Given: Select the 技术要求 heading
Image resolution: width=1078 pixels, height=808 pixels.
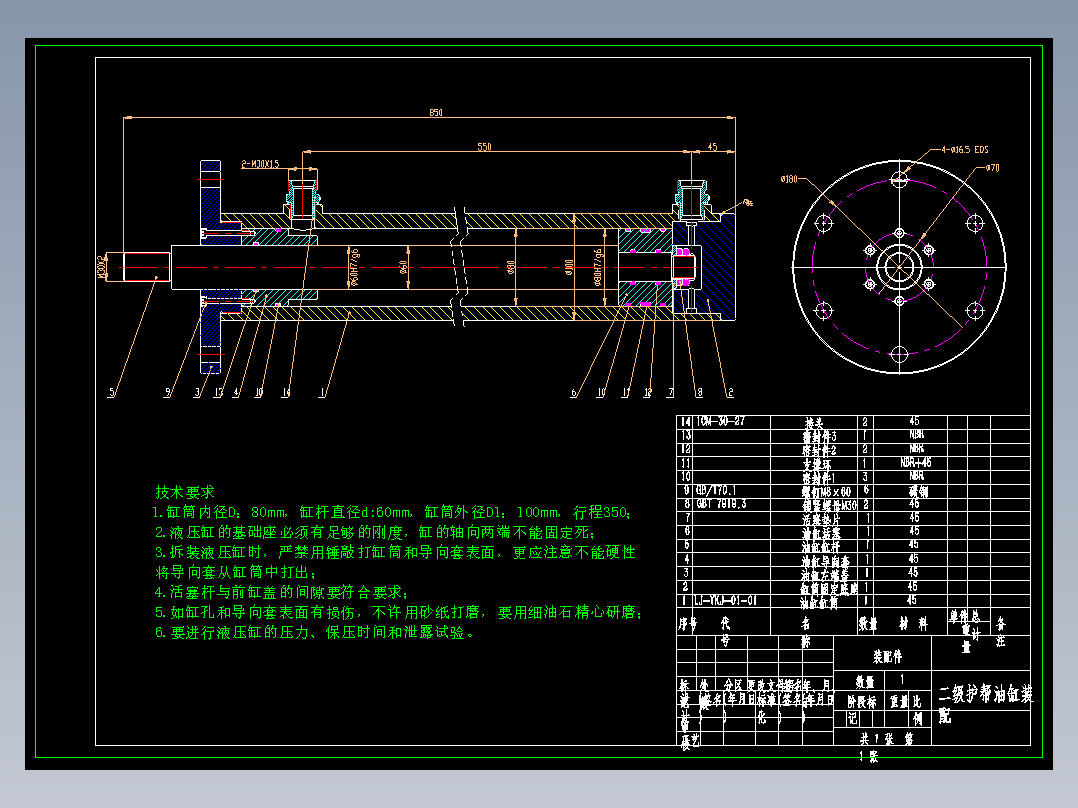Looking at the screenshot, I should point(185,492).
